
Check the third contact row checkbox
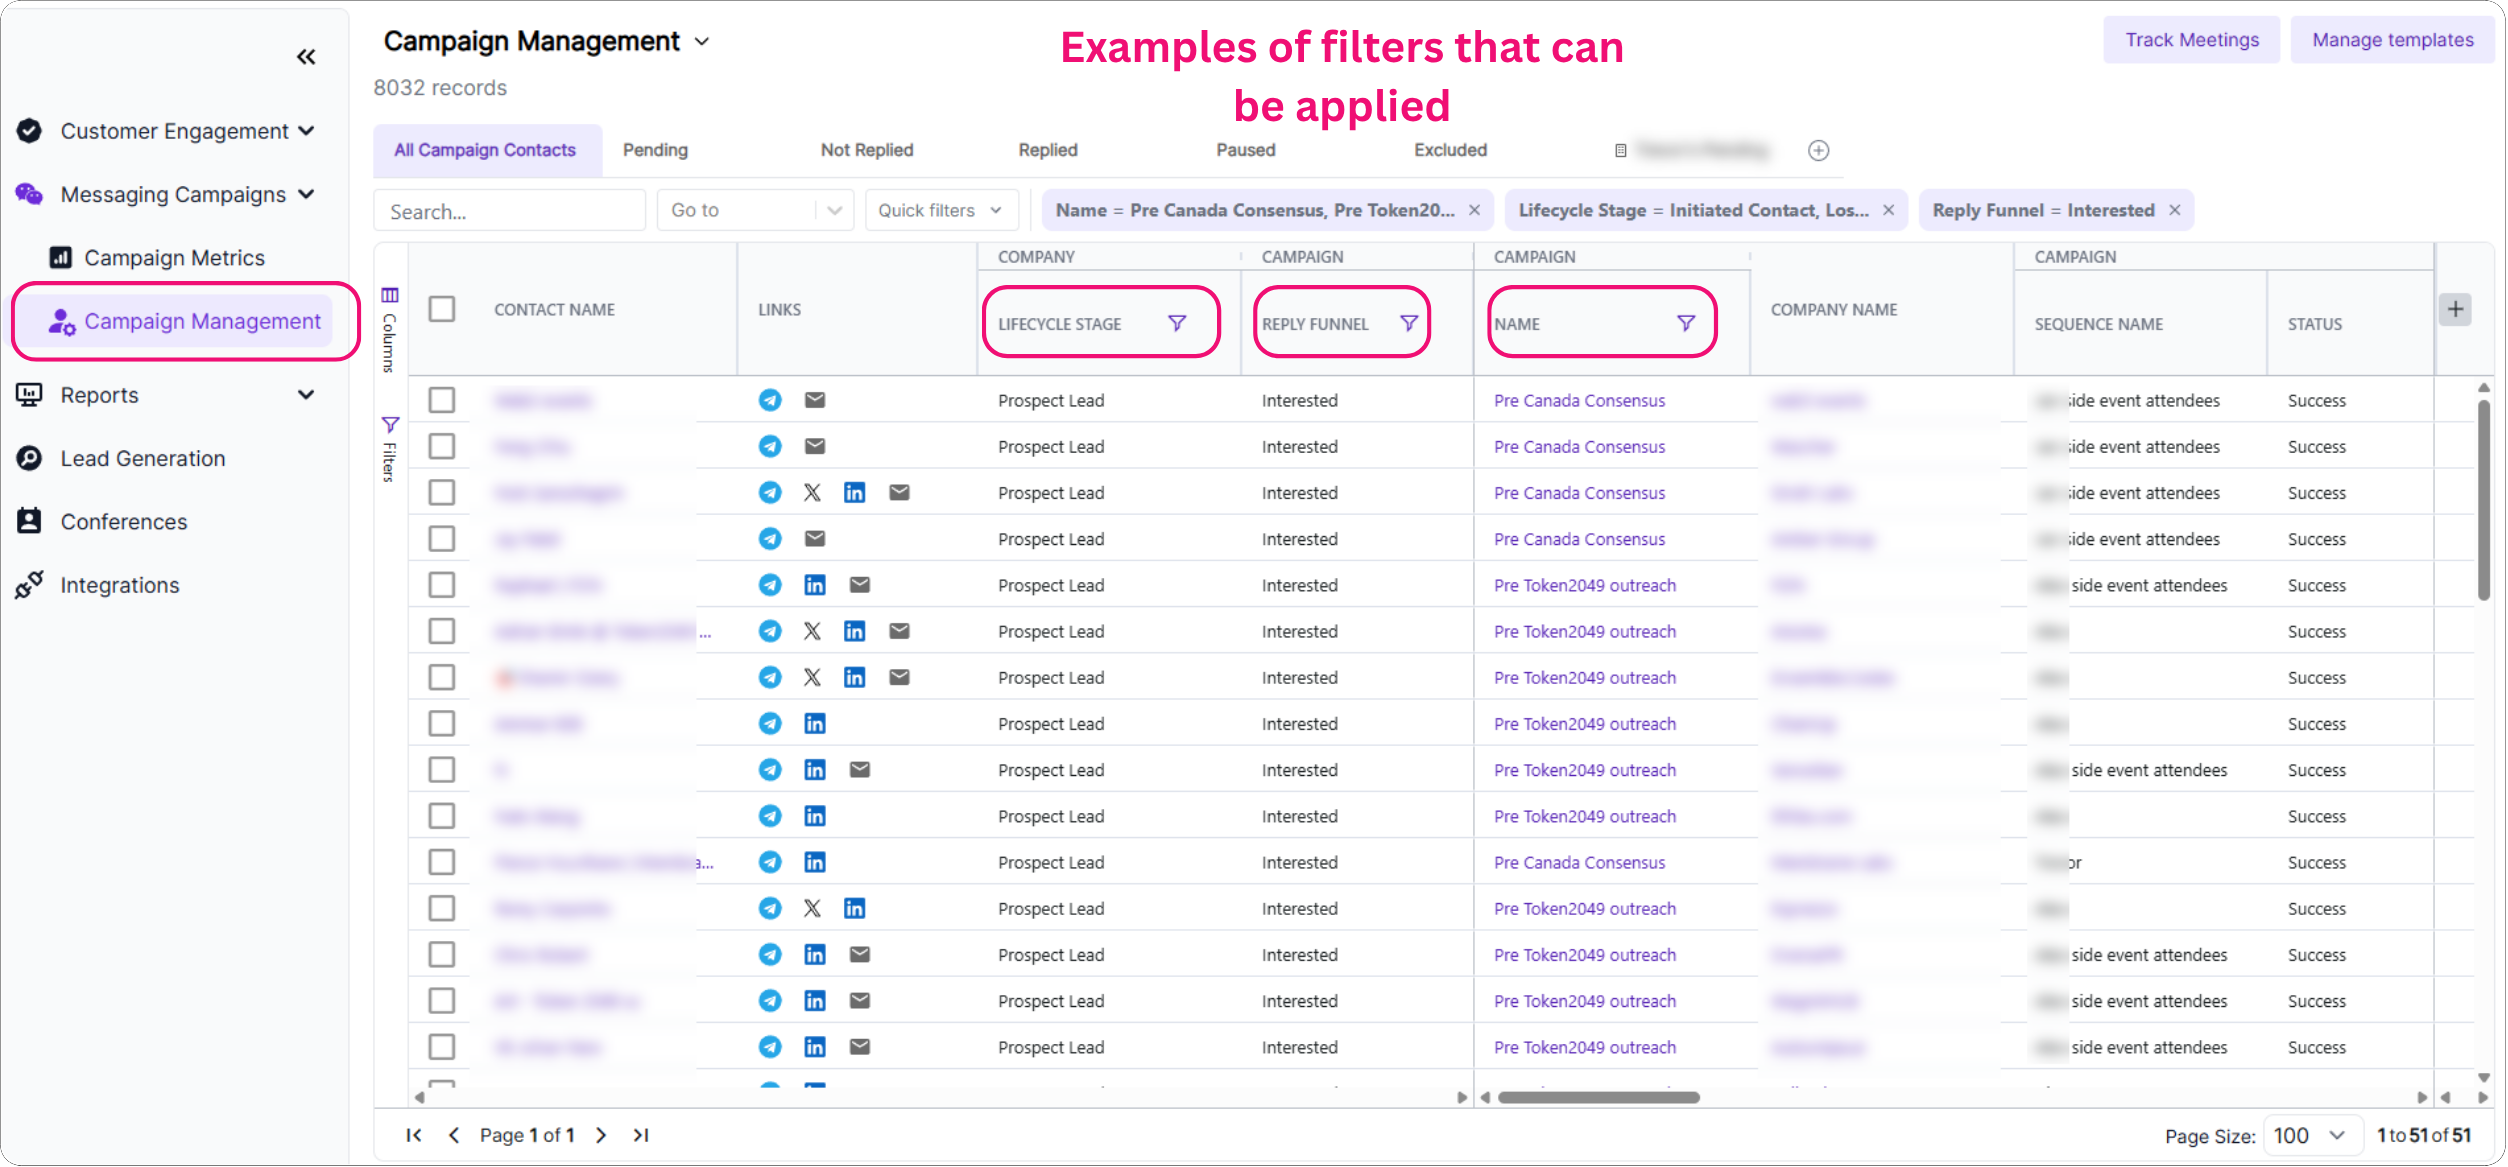(442, 493)
